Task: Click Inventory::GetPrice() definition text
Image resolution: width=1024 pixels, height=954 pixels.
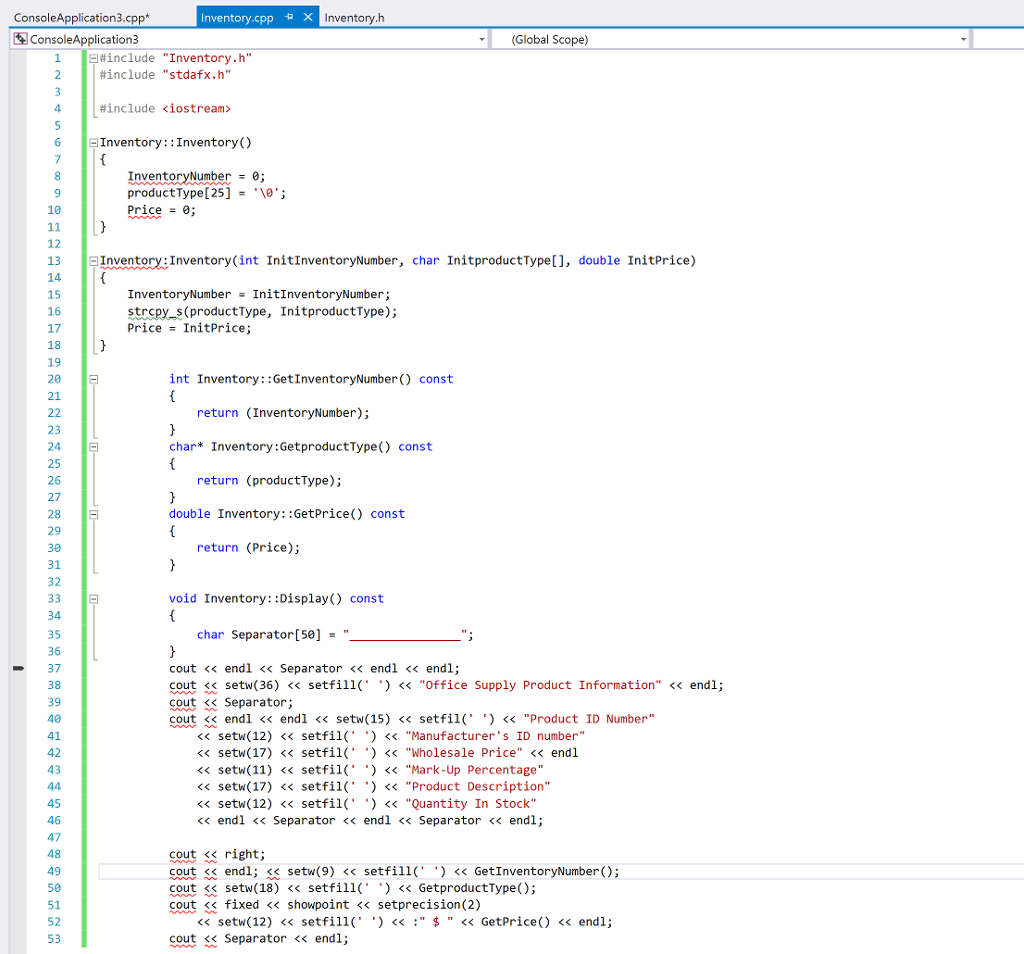Action: click(290, 514)
